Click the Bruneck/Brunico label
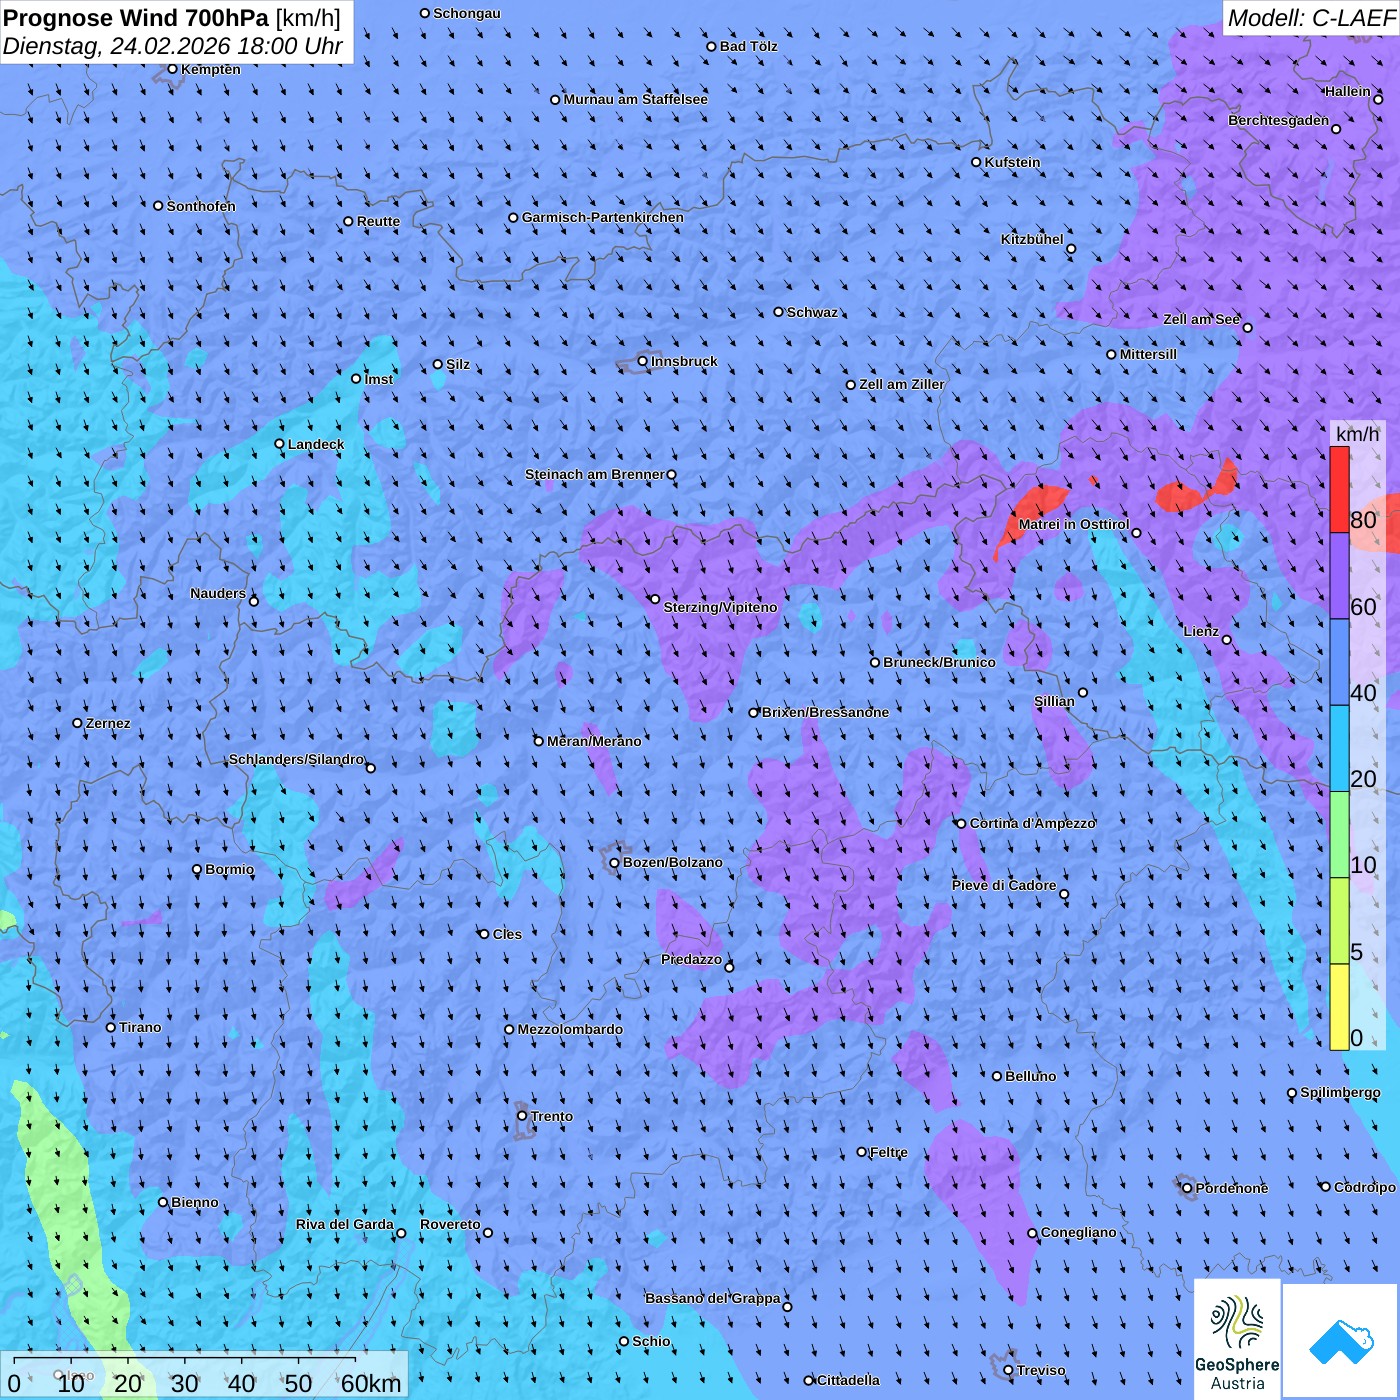 tap(939, 662)
